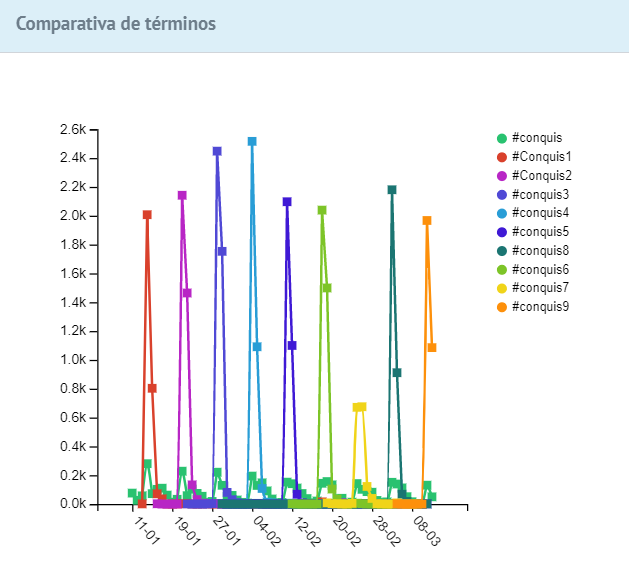The image size is (629, 586).
Task: Select the teal #conquis8 peak data point
Action: 392,190
